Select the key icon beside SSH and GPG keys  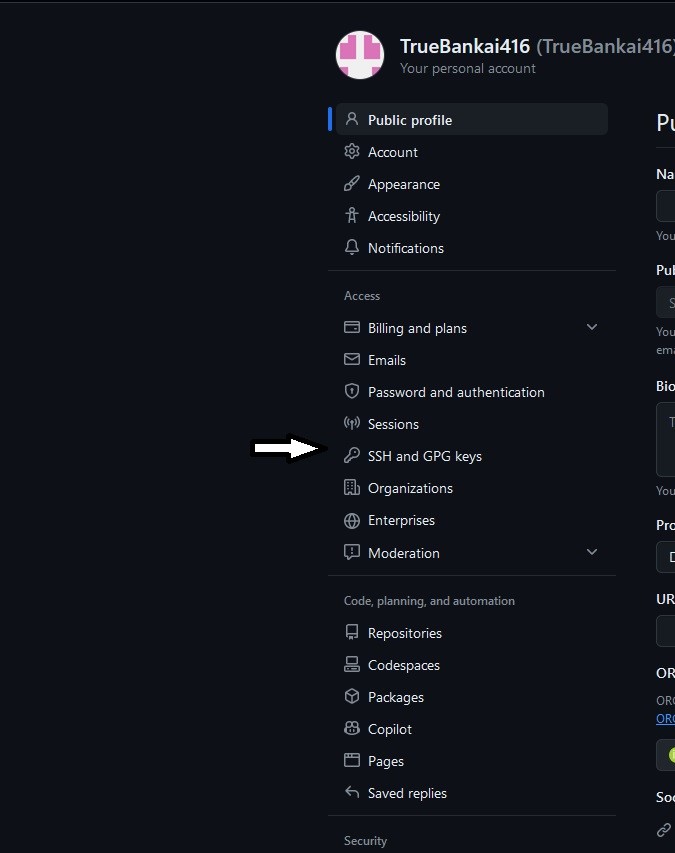point(351,455)
